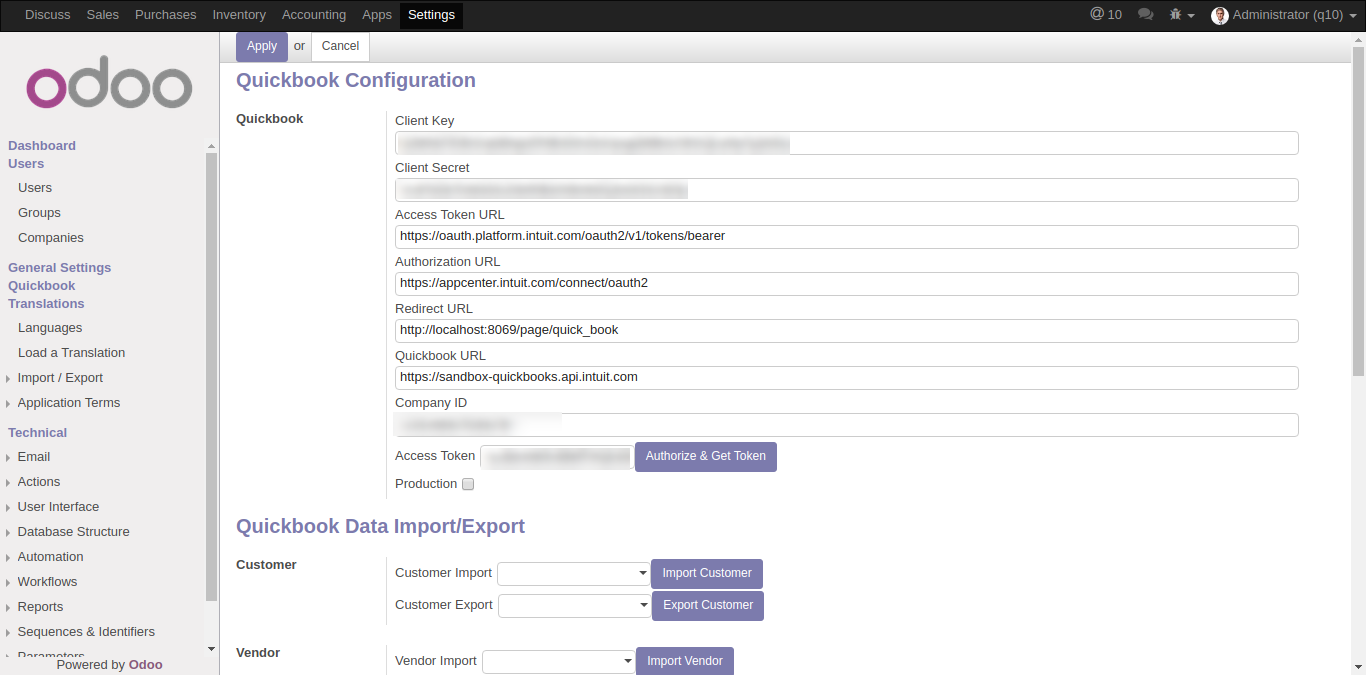Open the developer bug icon menu

pyautogui.click(x=1182, y=15)
